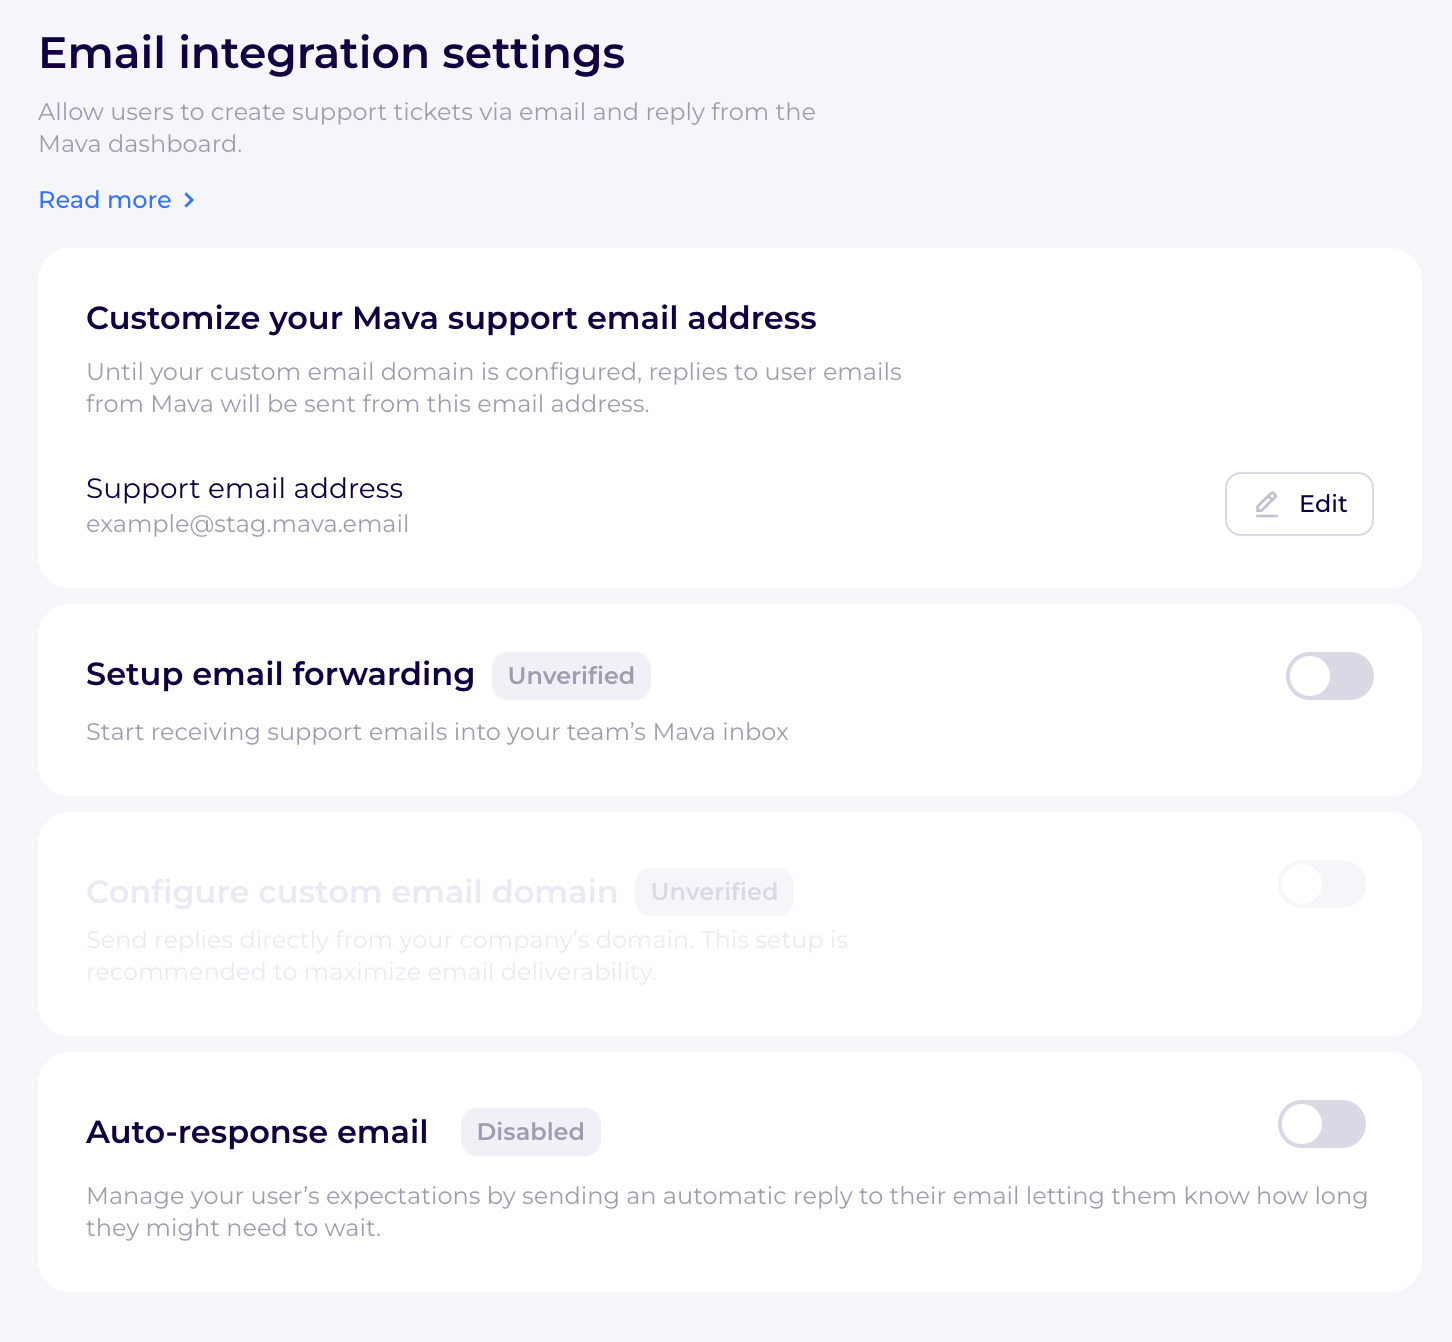
Task: Select the Setup email forwarding heading
Action: [280, 674]
